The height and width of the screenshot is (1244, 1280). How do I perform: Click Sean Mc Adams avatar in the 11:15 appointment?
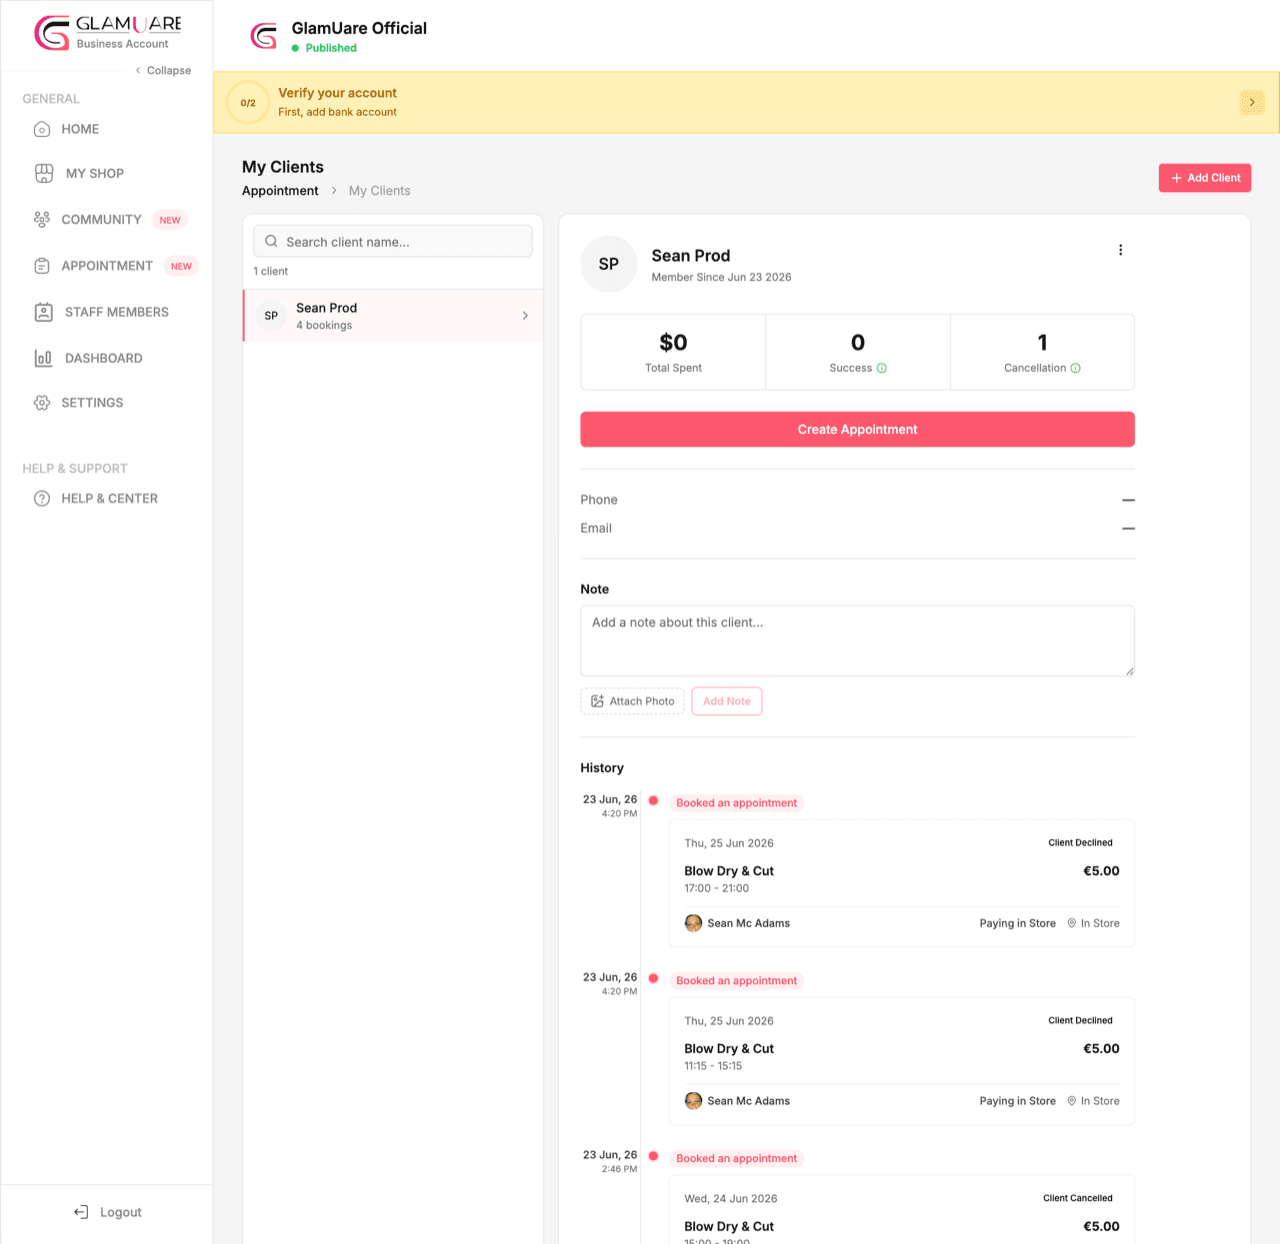[x=693, y=1101]
